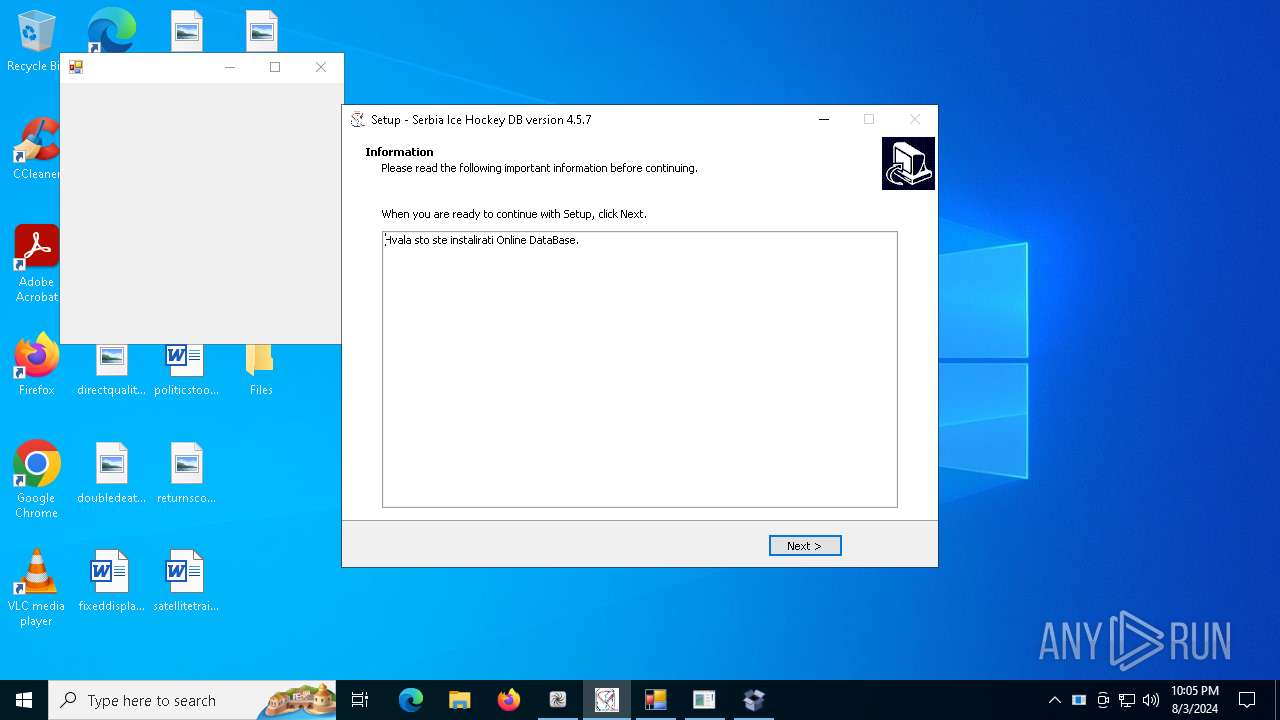Select the Adobe Acrobat desktop shortcut
Viewport: 1280px width, 720px height.
[36, 264]
